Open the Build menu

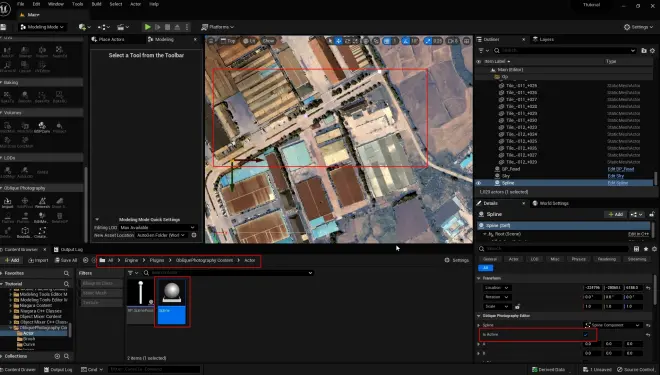[x=96, y=4]
